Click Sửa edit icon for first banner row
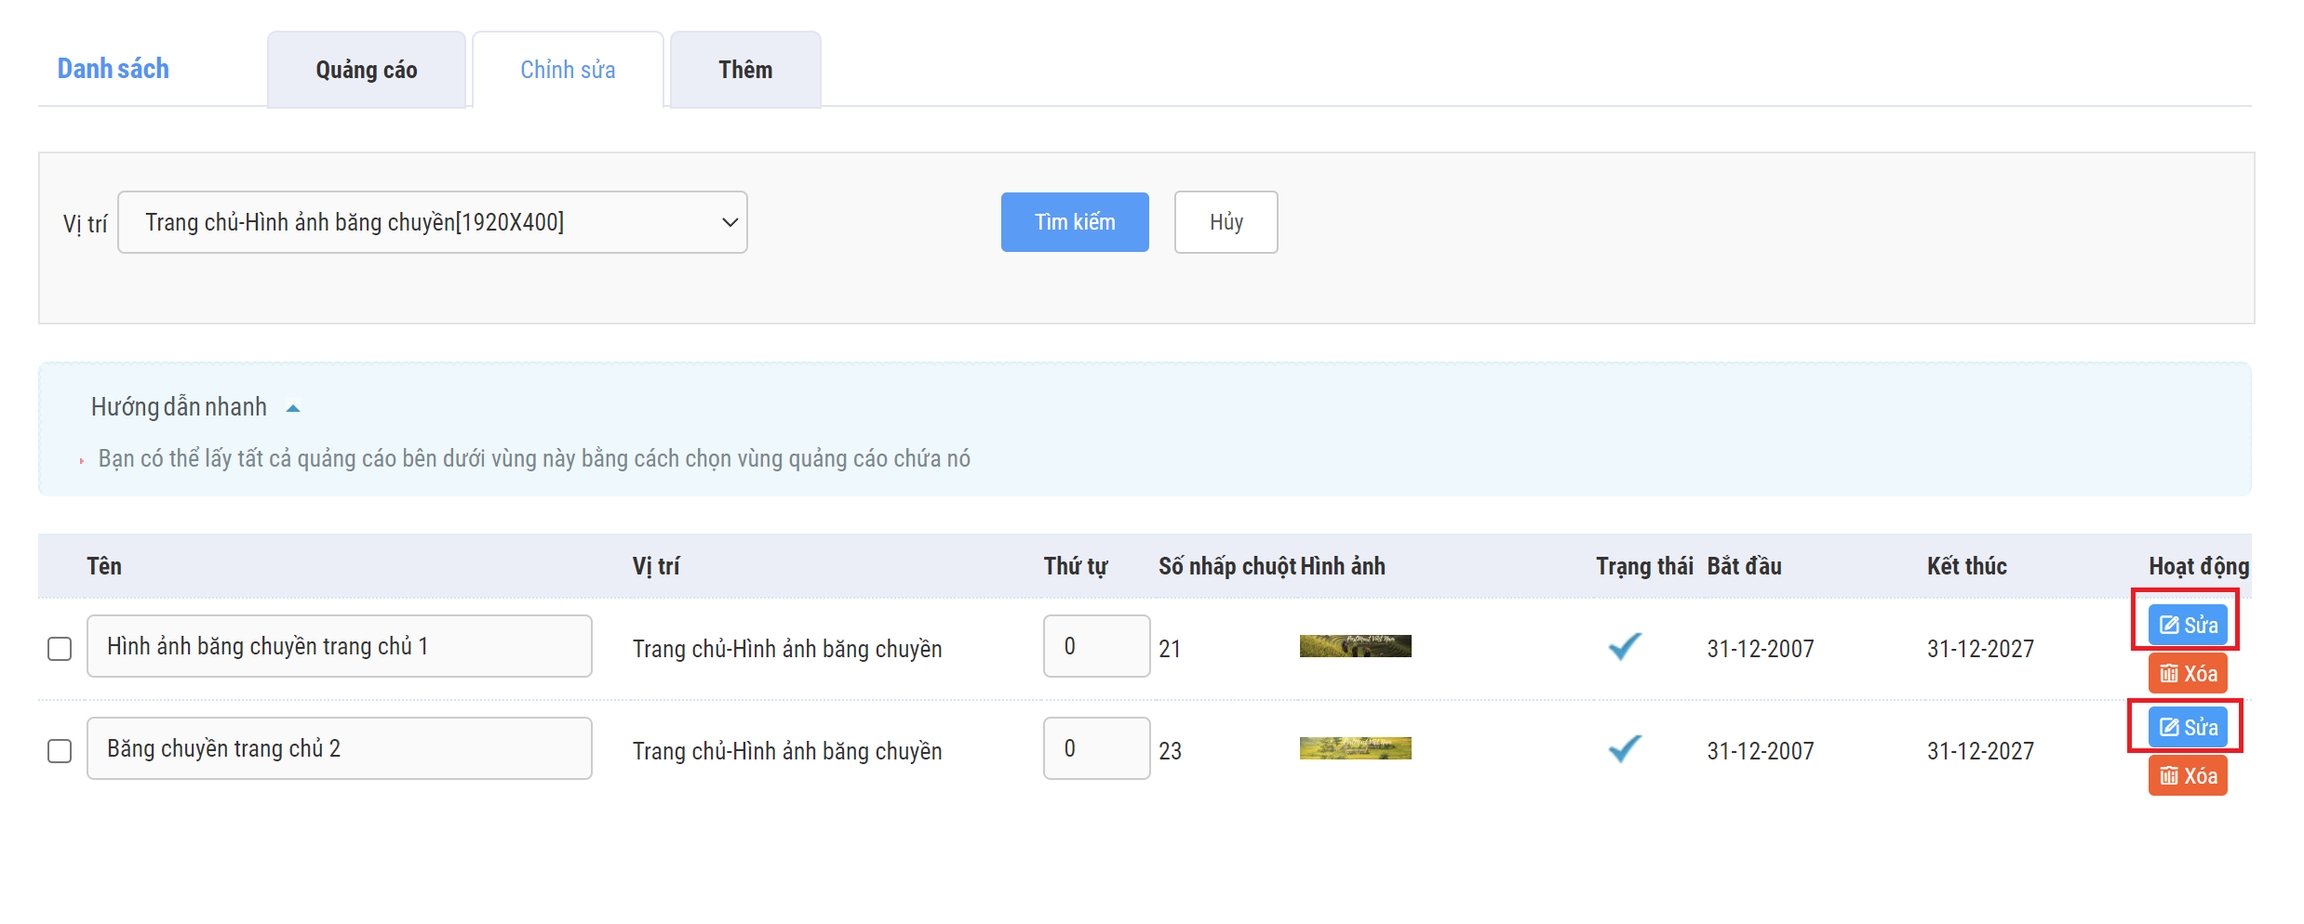 [2169, 625]
